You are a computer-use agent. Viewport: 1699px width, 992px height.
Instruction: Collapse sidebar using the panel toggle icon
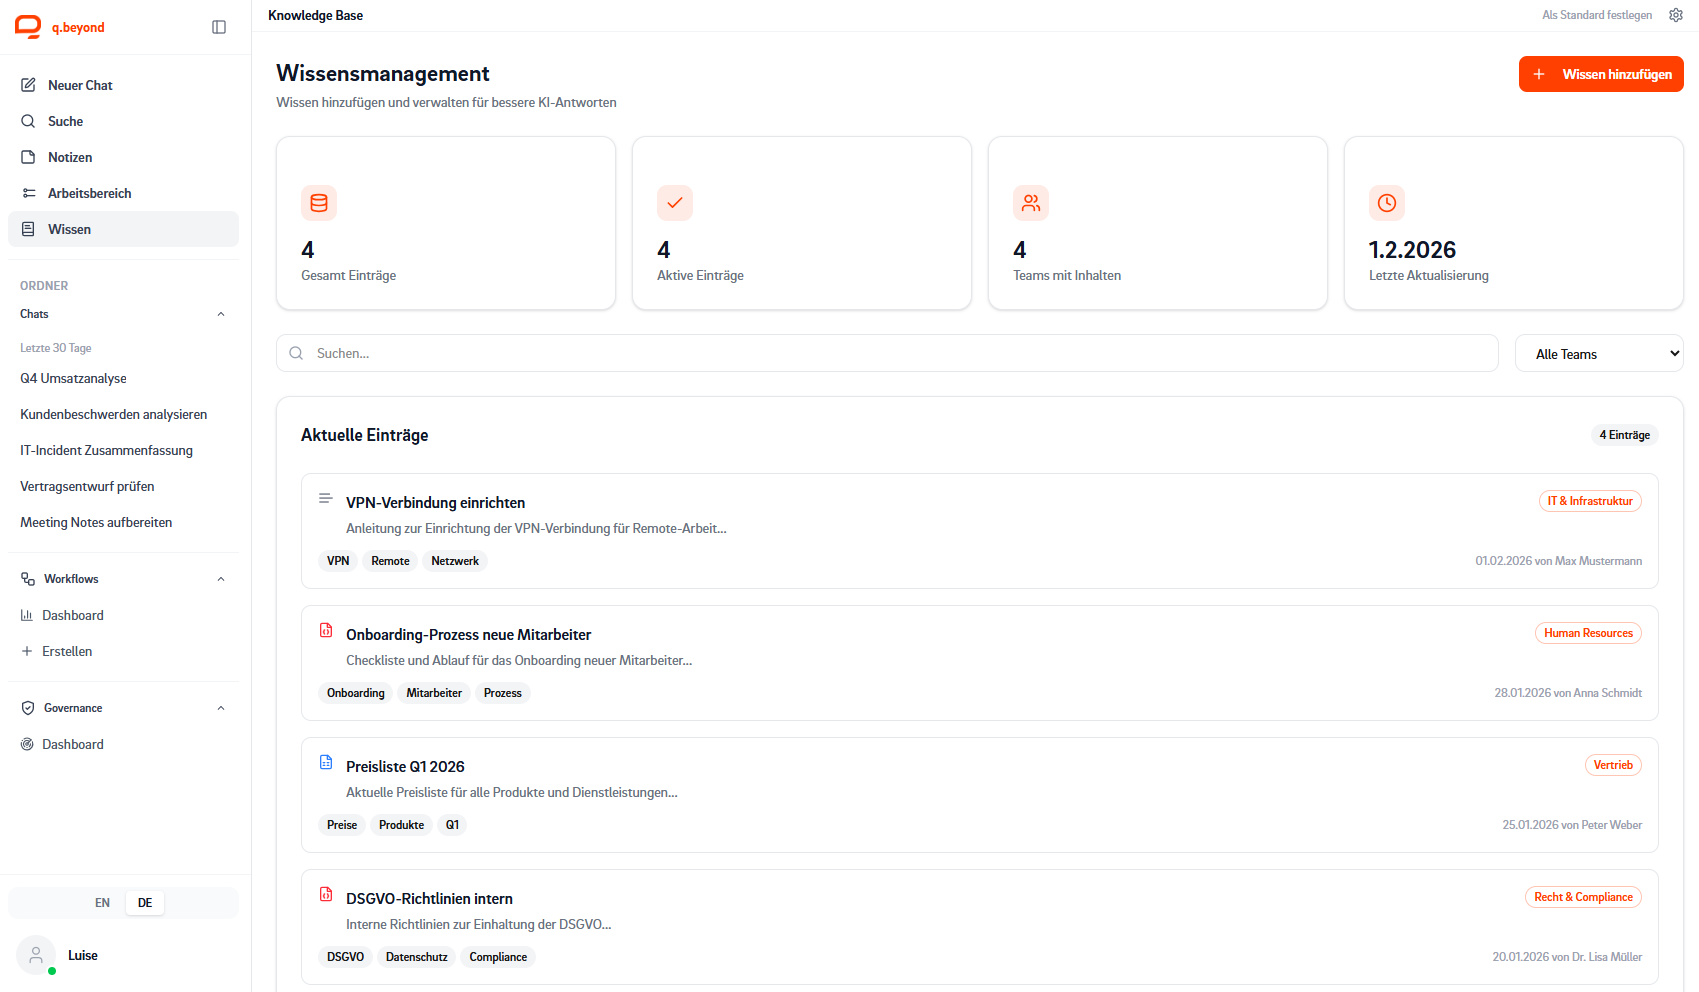[x=219, y=27]
